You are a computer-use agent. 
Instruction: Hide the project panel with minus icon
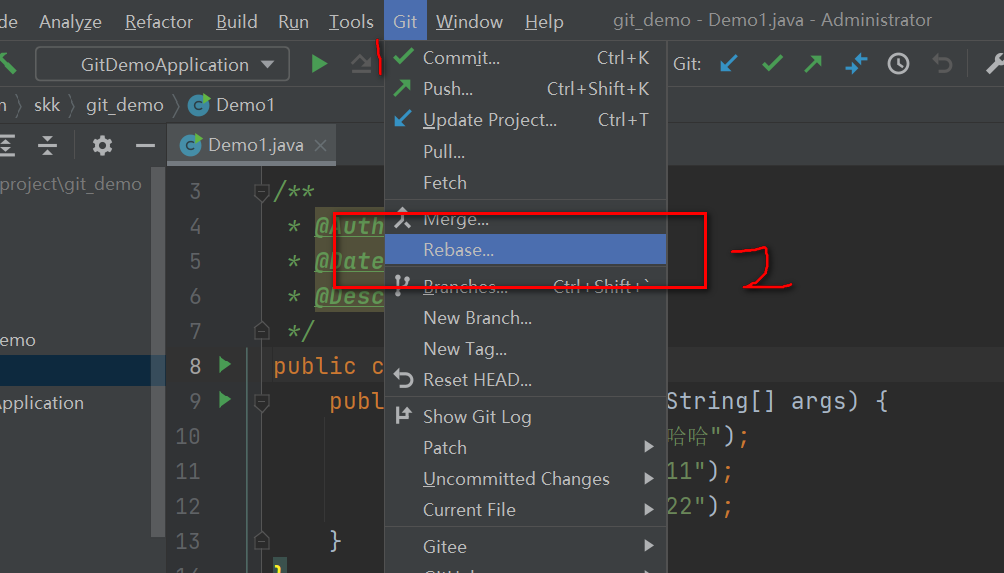(x=145, y=146)
